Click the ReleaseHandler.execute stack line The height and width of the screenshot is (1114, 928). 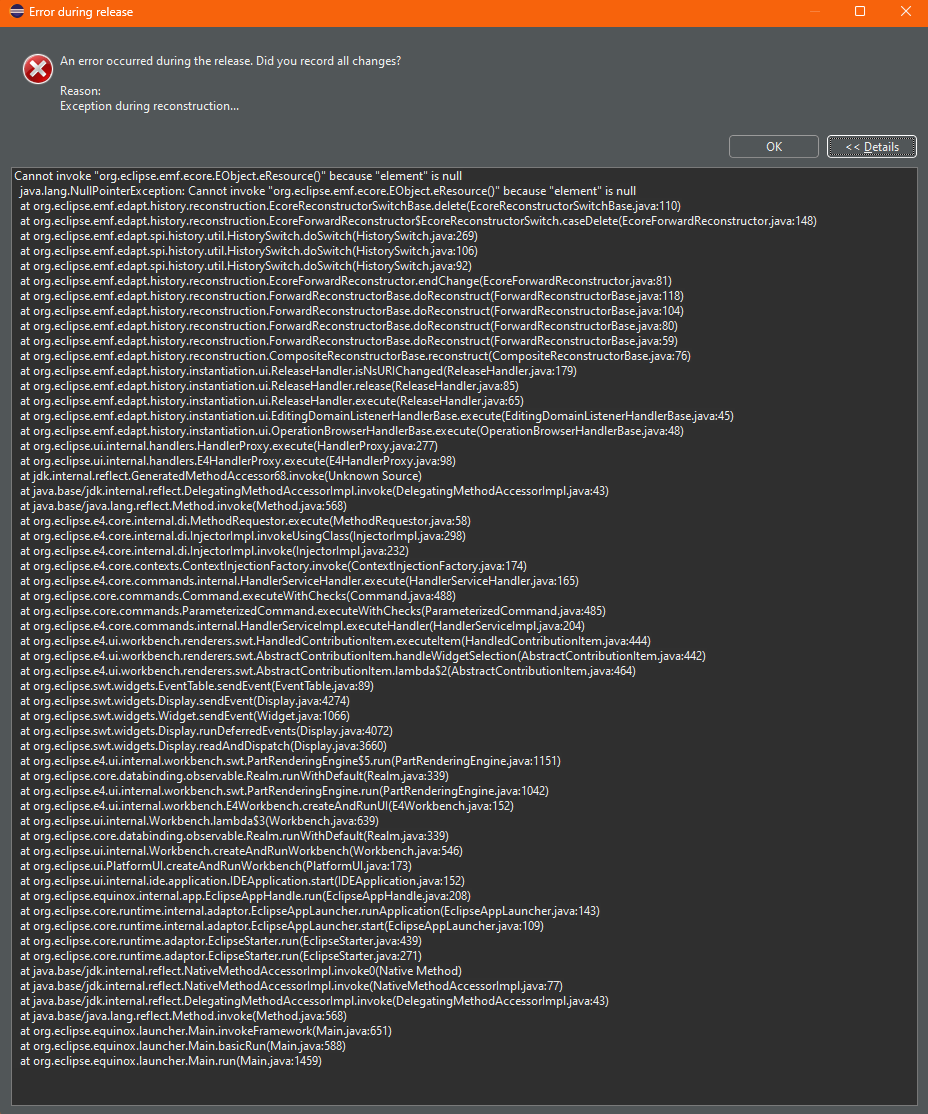coord(271,400)
